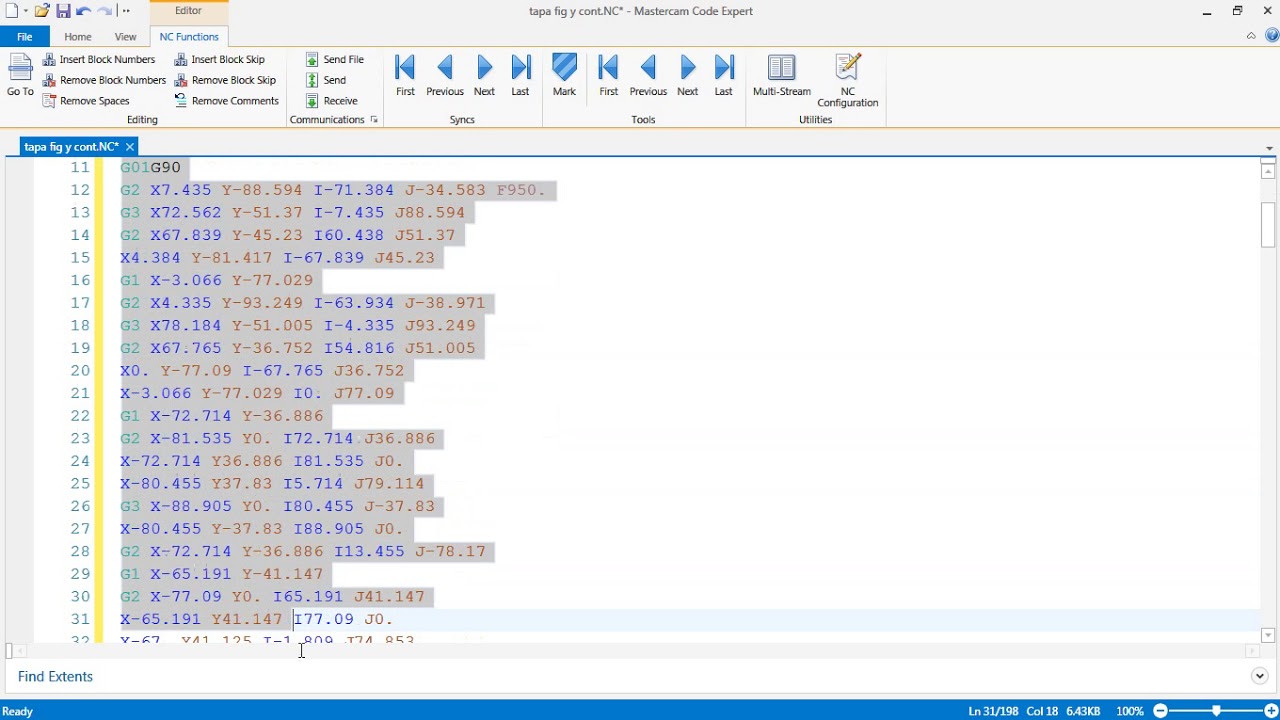The image size is (1280, 720).
Task: Select the NC Functions ribbon tab
Action: click(x=189, y=37)
